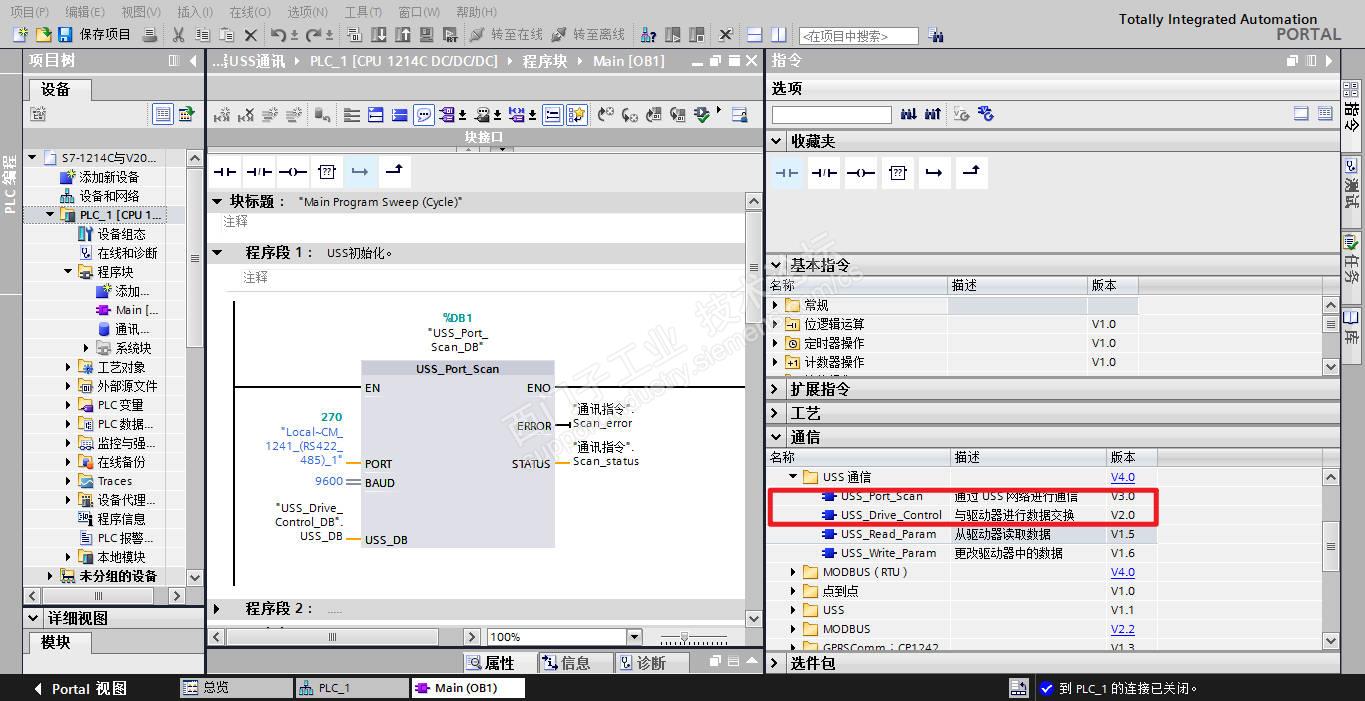Viewport: 1365px width, 701px height.
Task: Expand 位逻辑运算 instruction folder
Action: click(776, 324)
